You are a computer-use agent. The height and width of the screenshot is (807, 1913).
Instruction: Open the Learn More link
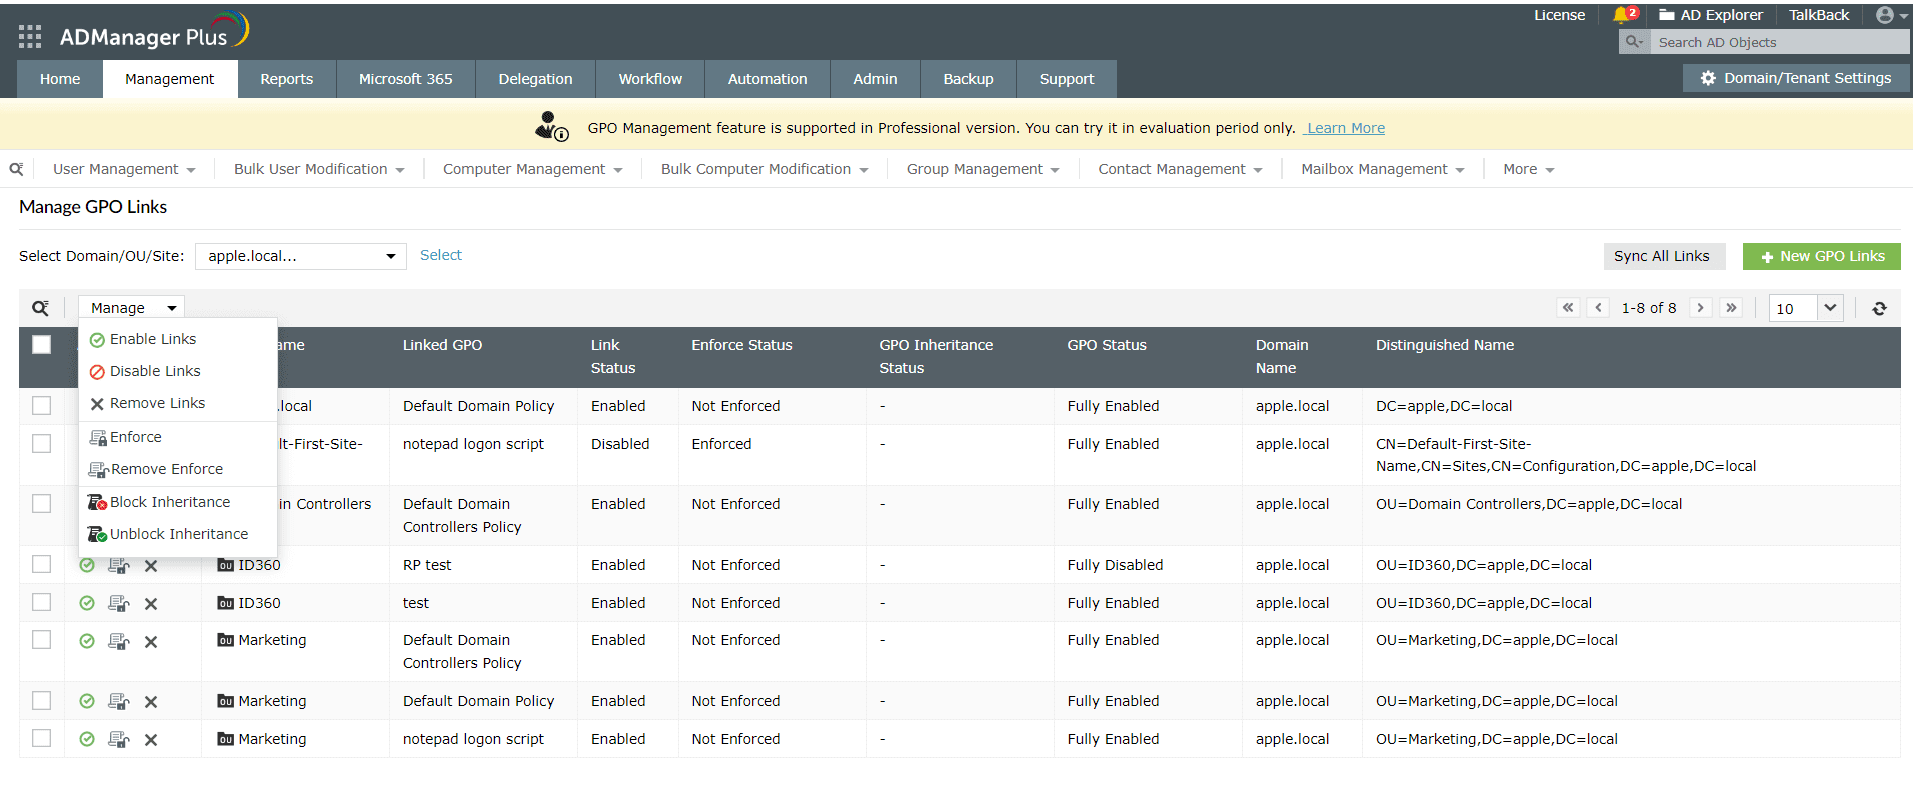click(x=1346, y=128)
